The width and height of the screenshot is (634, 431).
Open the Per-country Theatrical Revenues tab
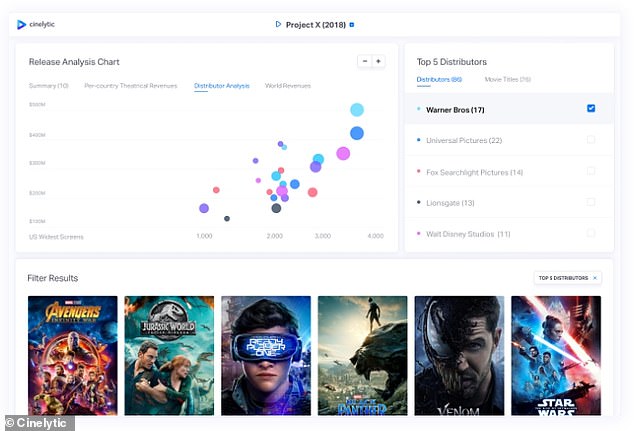[x=133, y=86]
